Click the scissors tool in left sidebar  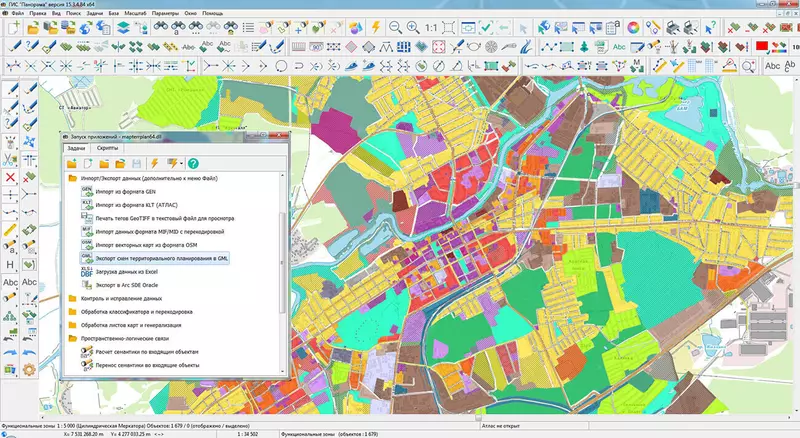pyautogui.click(x=10, y=159)
